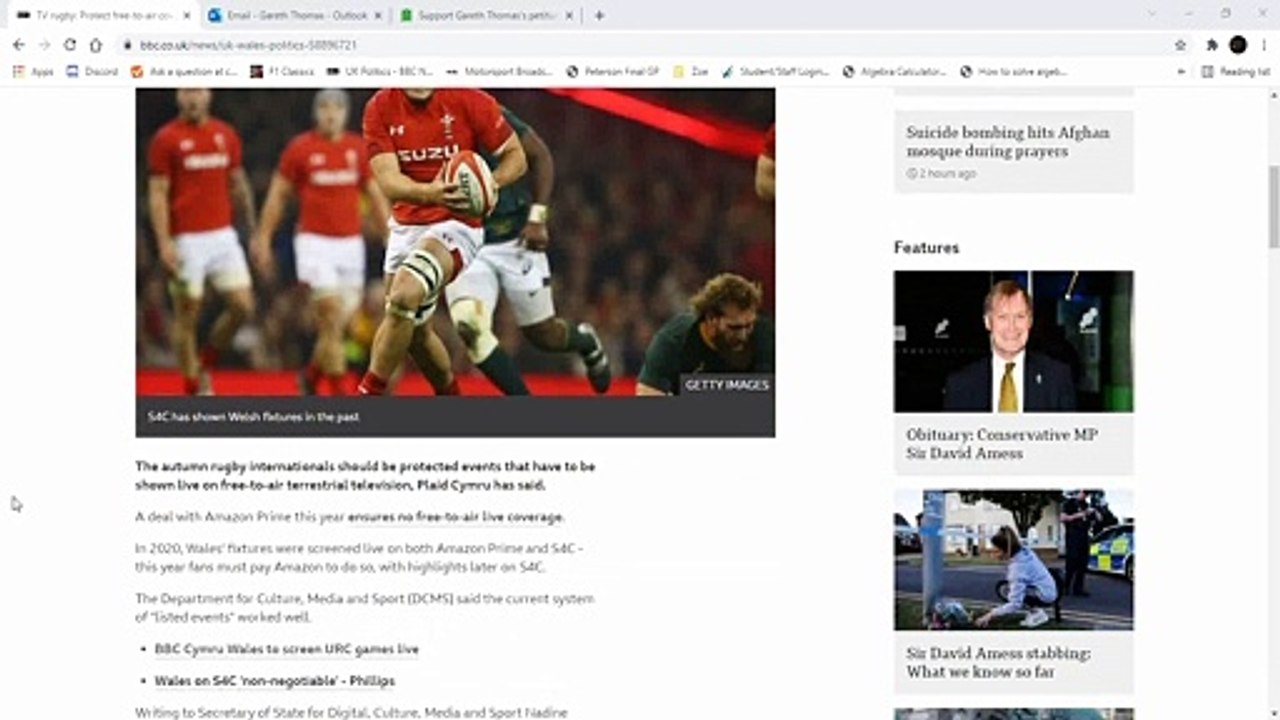
Task: Click the paragraph beginning 'In 2020, Wales' fixtures'
Action: tap(359, 558)
